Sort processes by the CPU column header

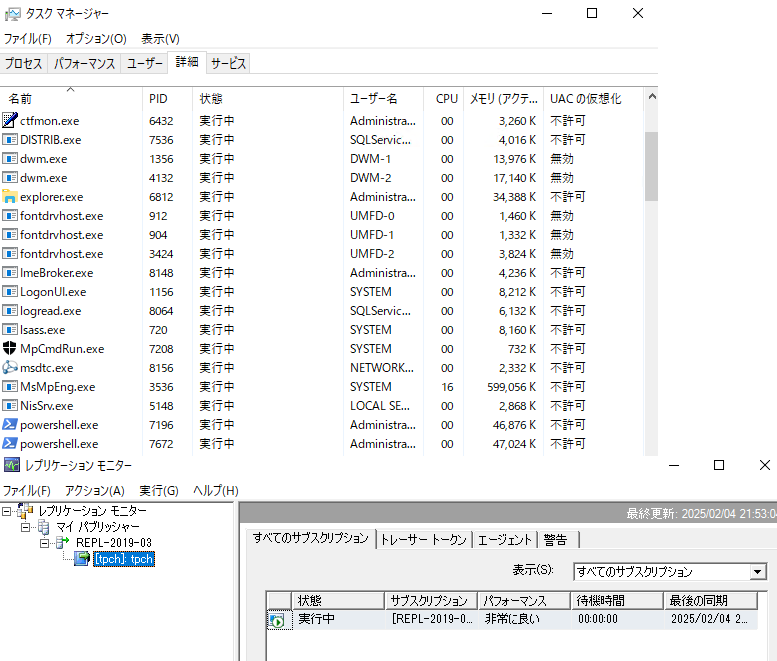click(x=444, y=98)
